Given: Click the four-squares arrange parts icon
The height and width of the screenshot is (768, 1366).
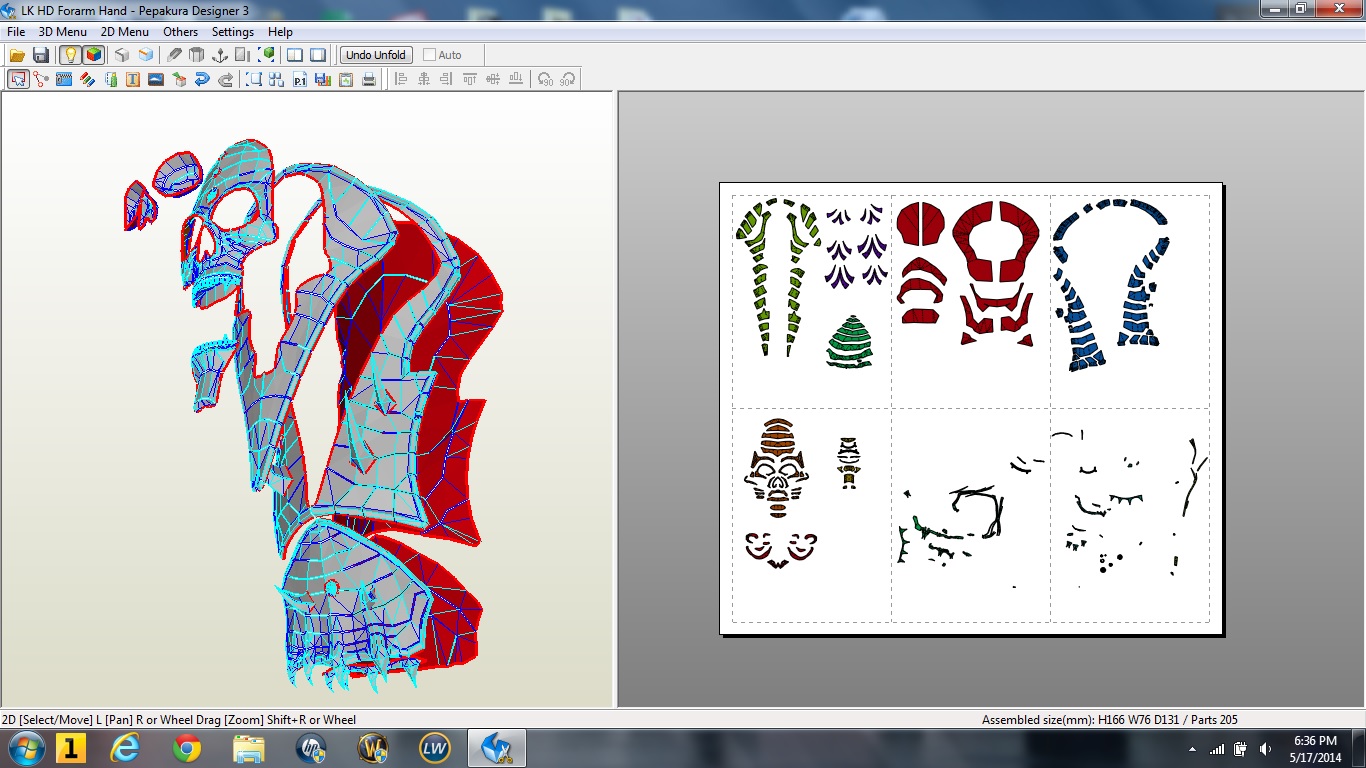Looking at the screenshot, I should (x=277, y=79).
